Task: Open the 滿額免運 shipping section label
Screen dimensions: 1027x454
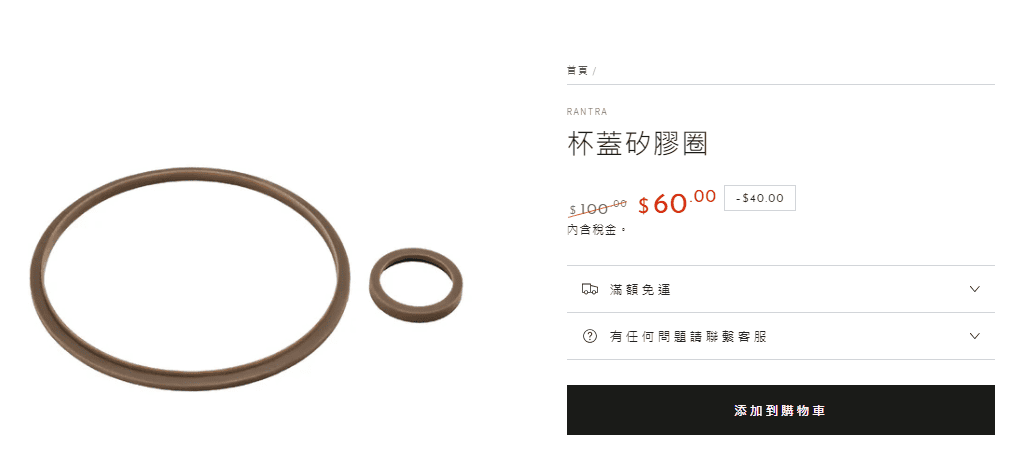Action: click(x=640, y=290)
